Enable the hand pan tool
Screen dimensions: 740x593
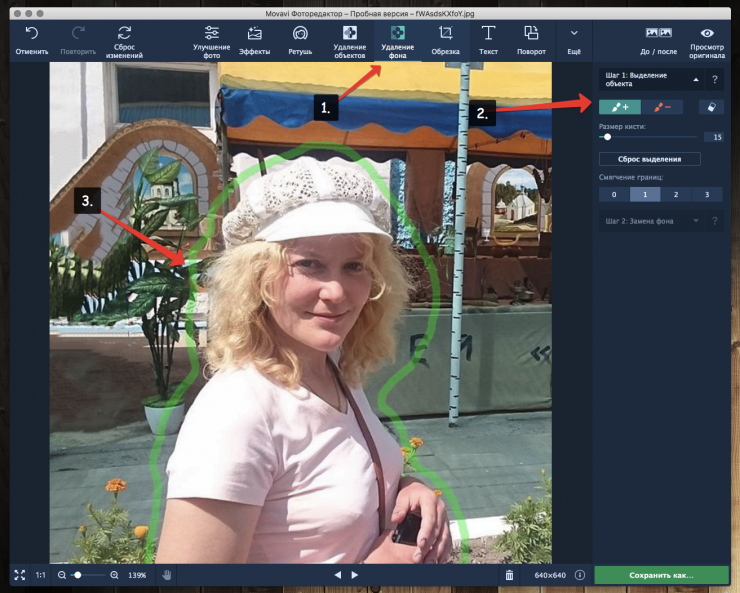point(168,575)
